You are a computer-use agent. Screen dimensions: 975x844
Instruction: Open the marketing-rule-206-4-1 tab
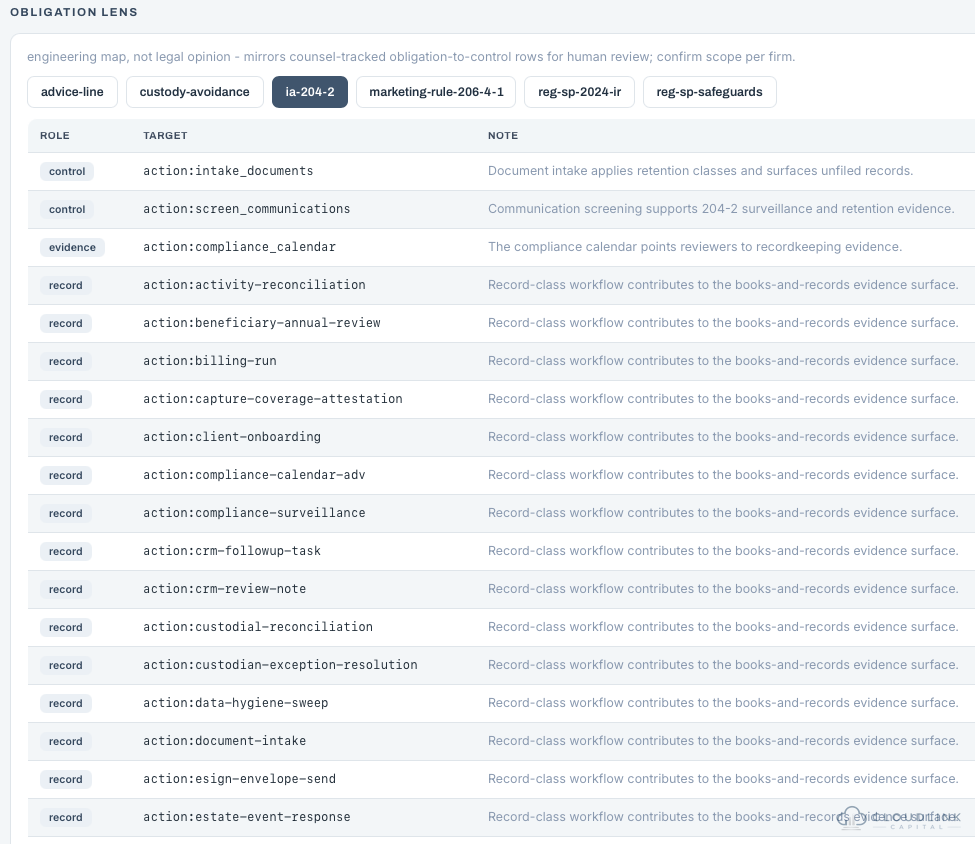437,92
